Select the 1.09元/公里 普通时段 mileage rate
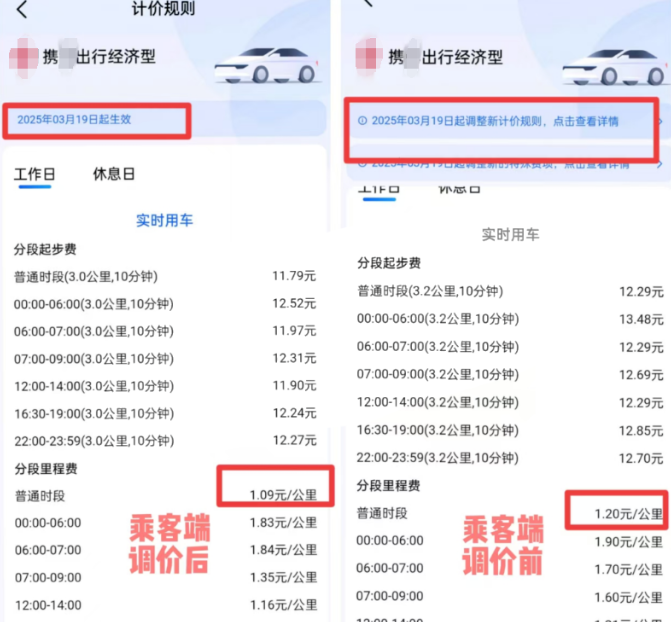 click(x=283, y=495)
